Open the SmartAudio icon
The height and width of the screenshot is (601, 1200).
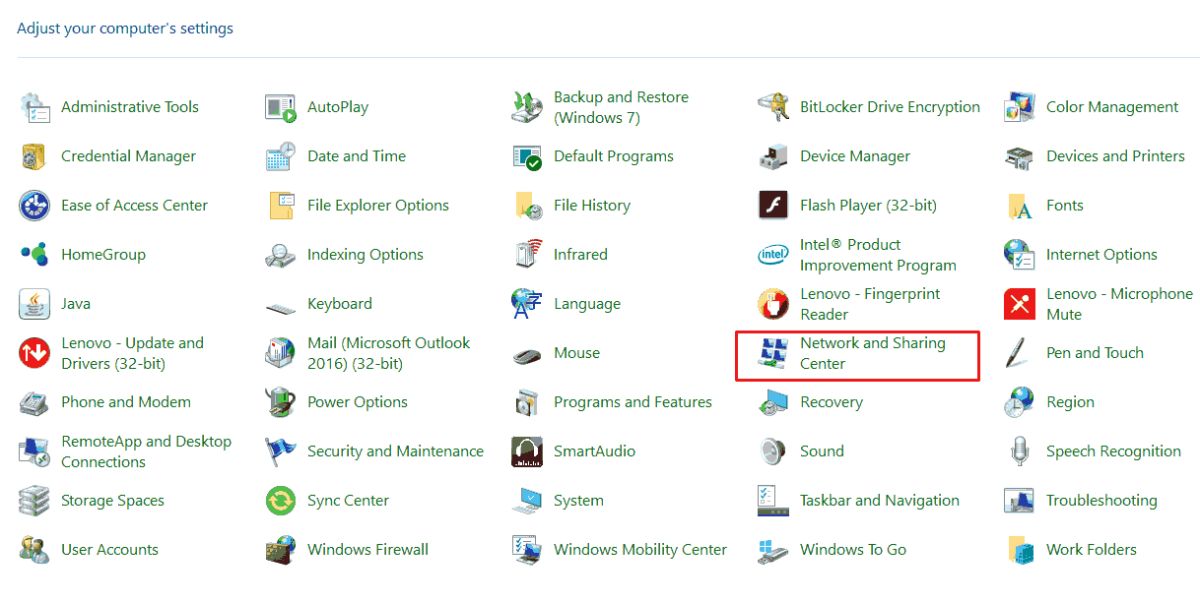click(527, 452)
